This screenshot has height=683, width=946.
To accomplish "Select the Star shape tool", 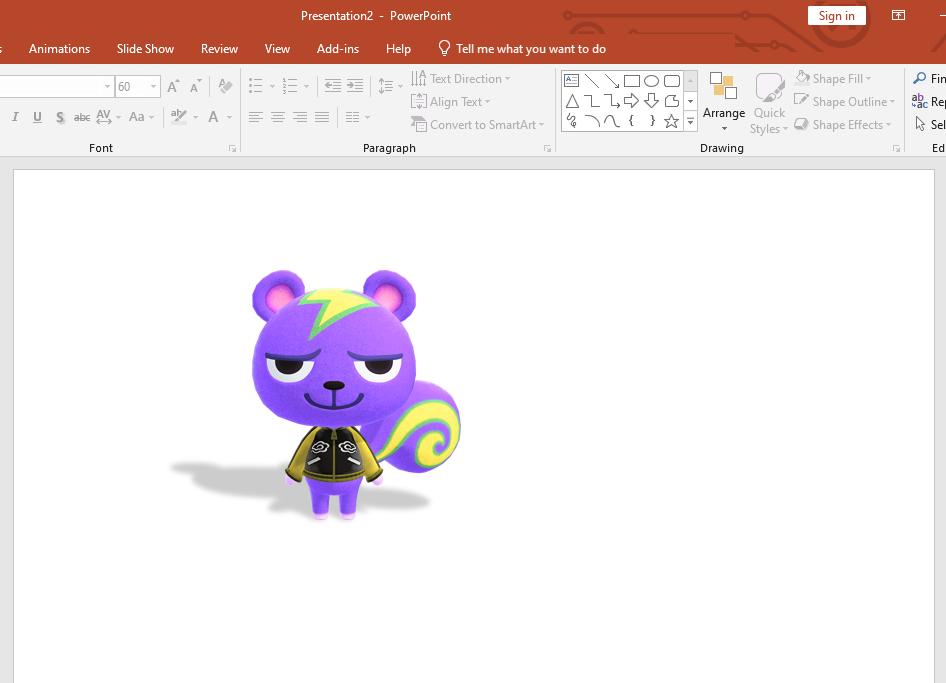I will 671,121.
